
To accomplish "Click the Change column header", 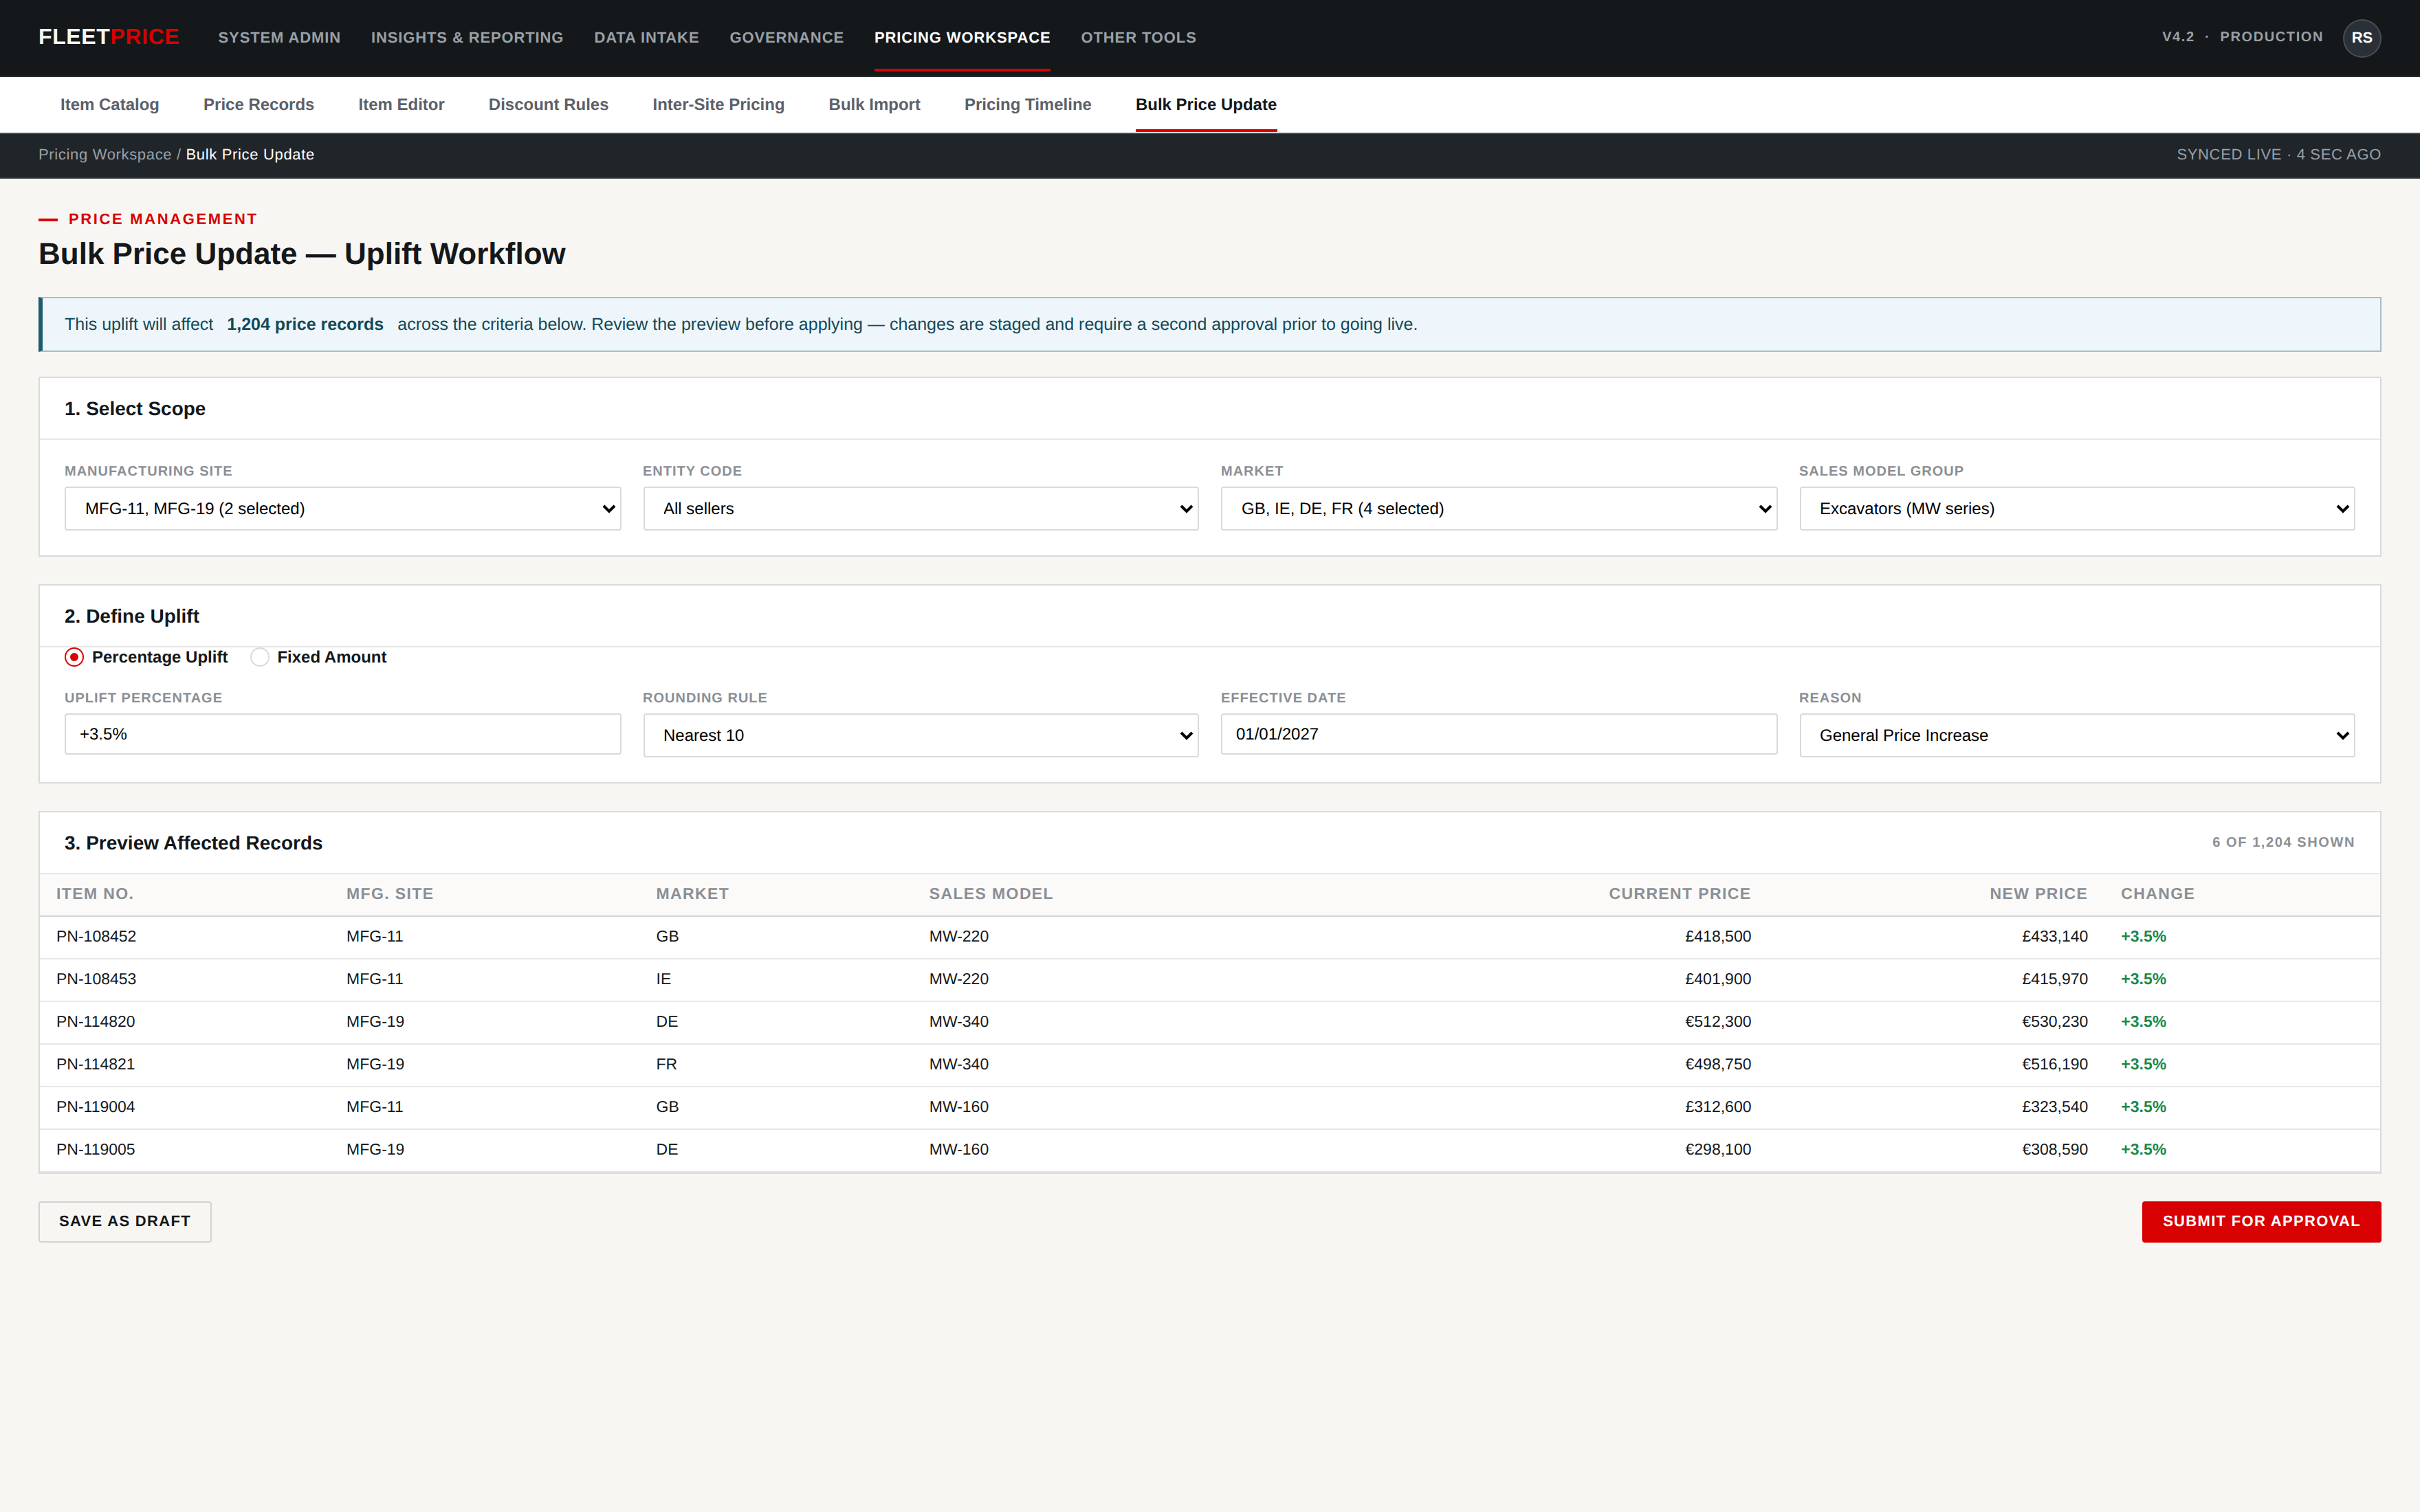I will click(x=2157, y=894).
